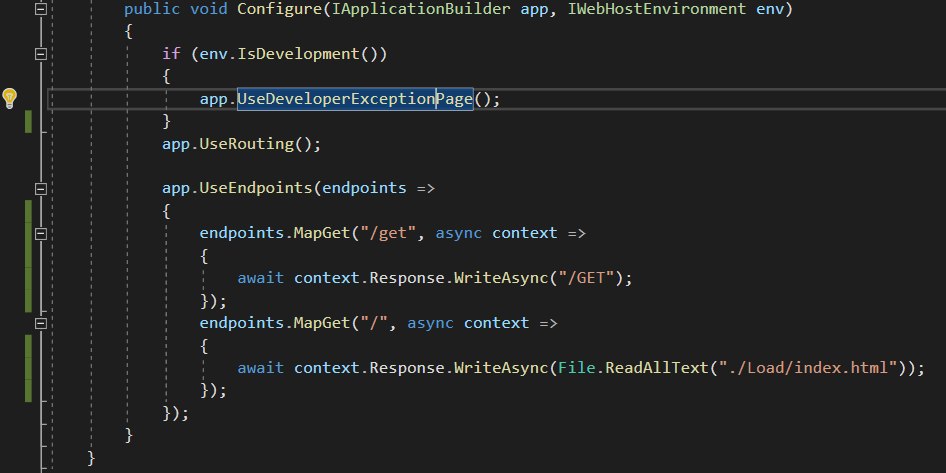
Task: Collapse the MapGet "/get" lambda block
Action: point(40,233)
